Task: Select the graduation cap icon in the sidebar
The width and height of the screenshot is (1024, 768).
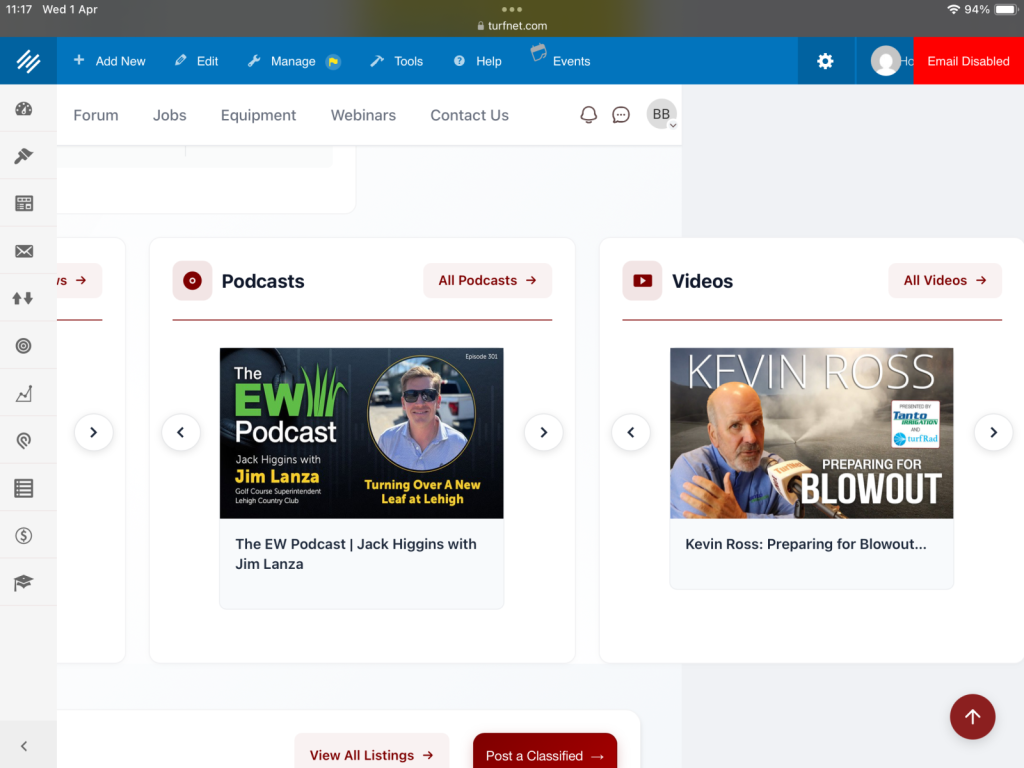Action: point(24,583)
